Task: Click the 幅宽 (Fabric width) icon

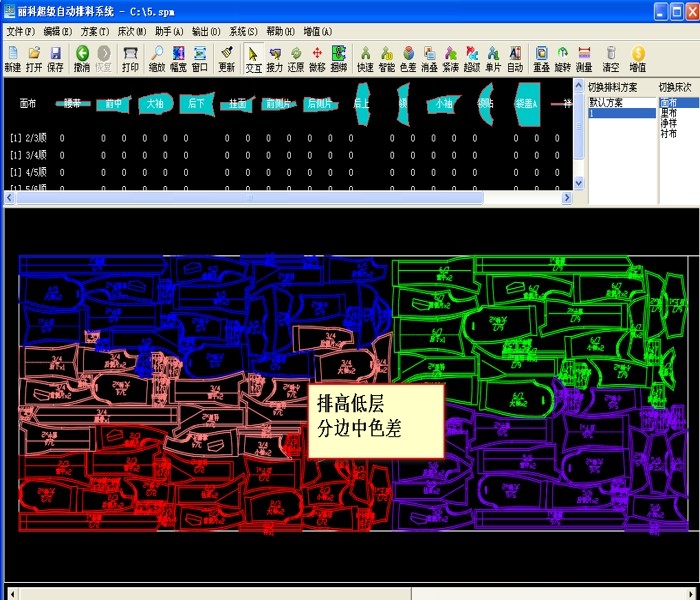Action: [178, 58]
